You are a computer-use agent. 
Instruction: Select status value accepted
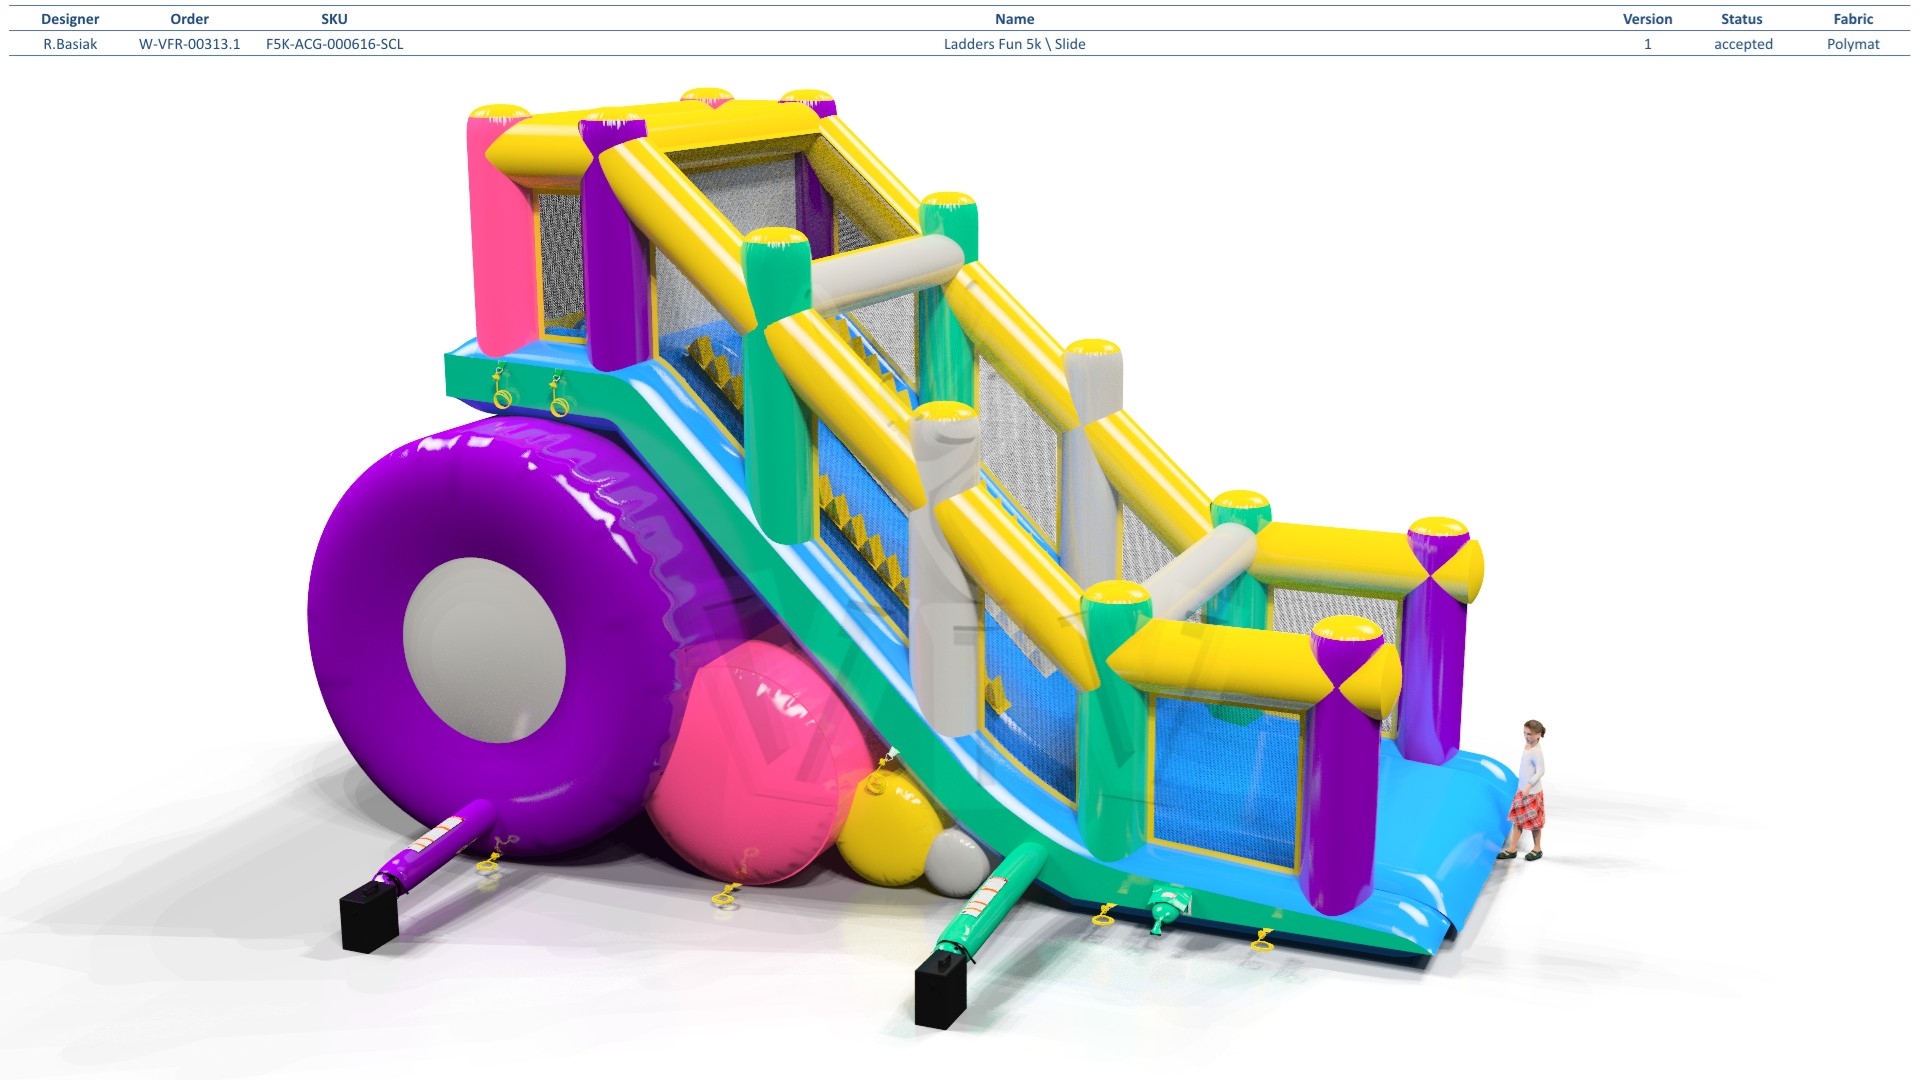click(1743, 44)
